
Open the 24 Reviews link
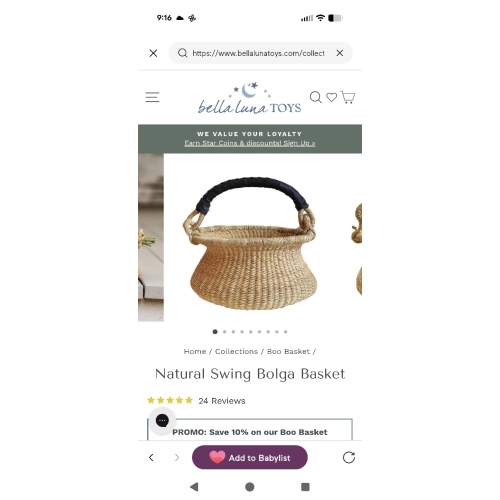pos(222,401)
